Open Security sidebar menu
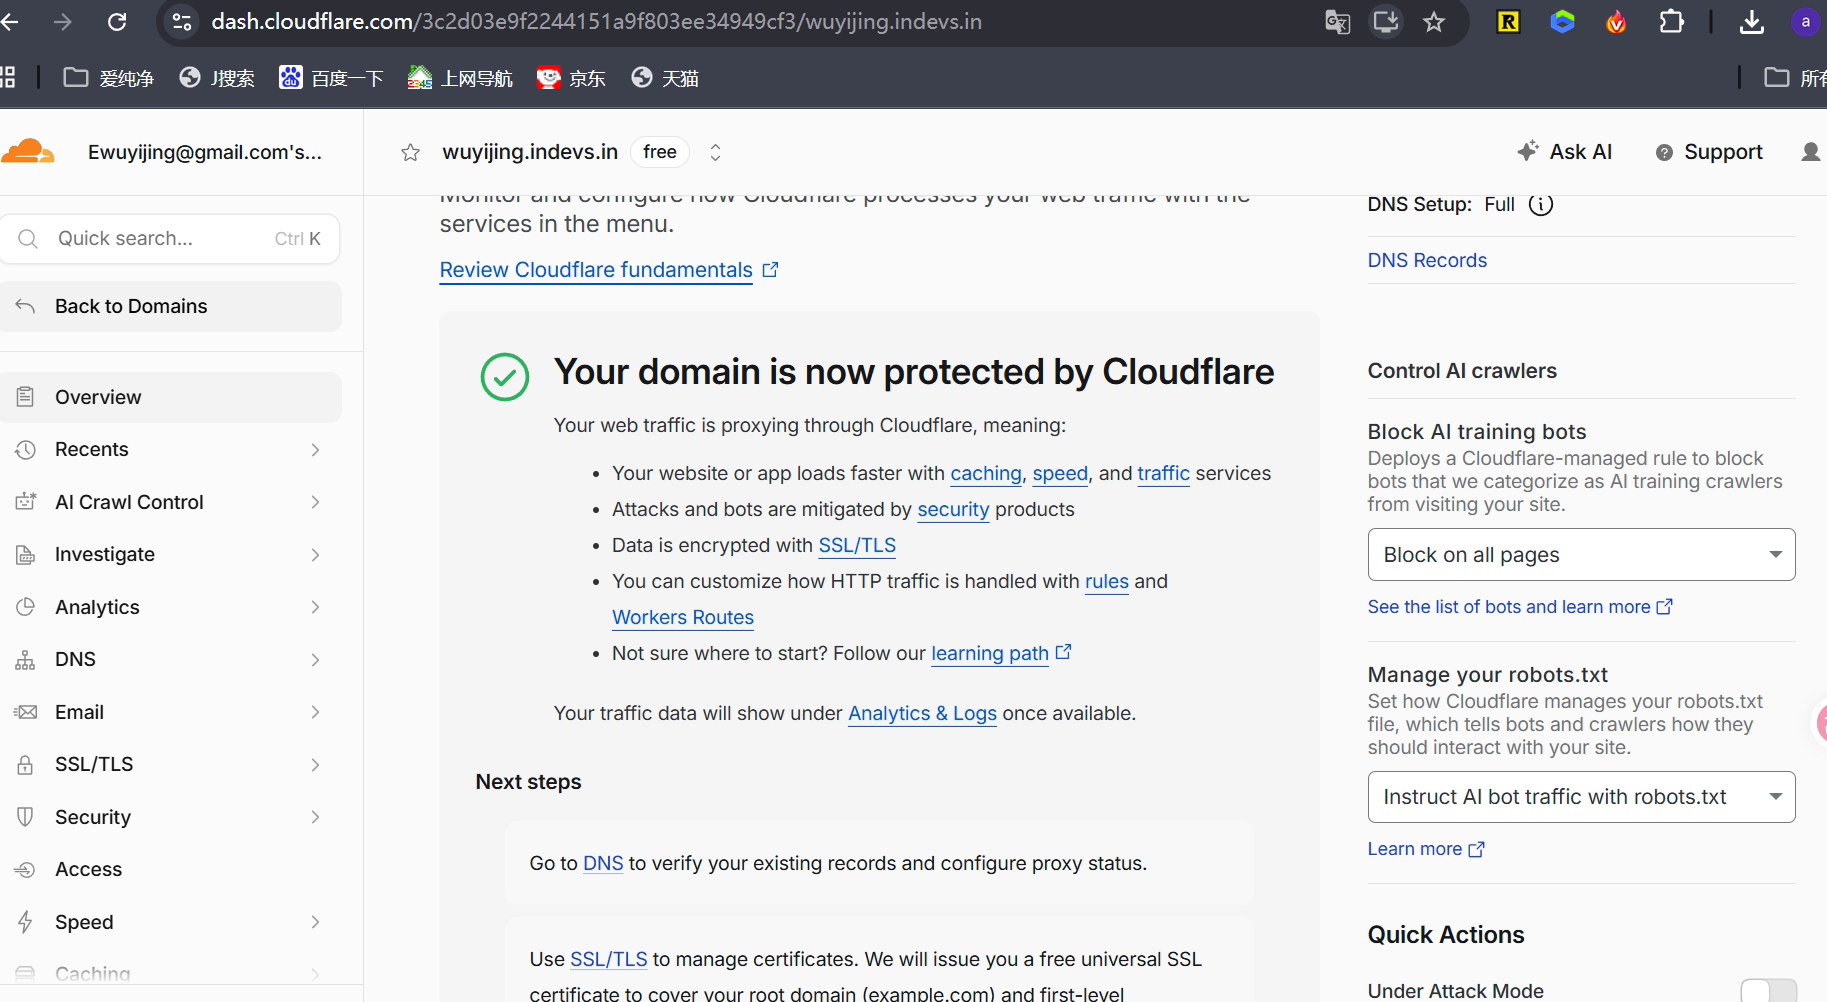 [x=171, y=817]
